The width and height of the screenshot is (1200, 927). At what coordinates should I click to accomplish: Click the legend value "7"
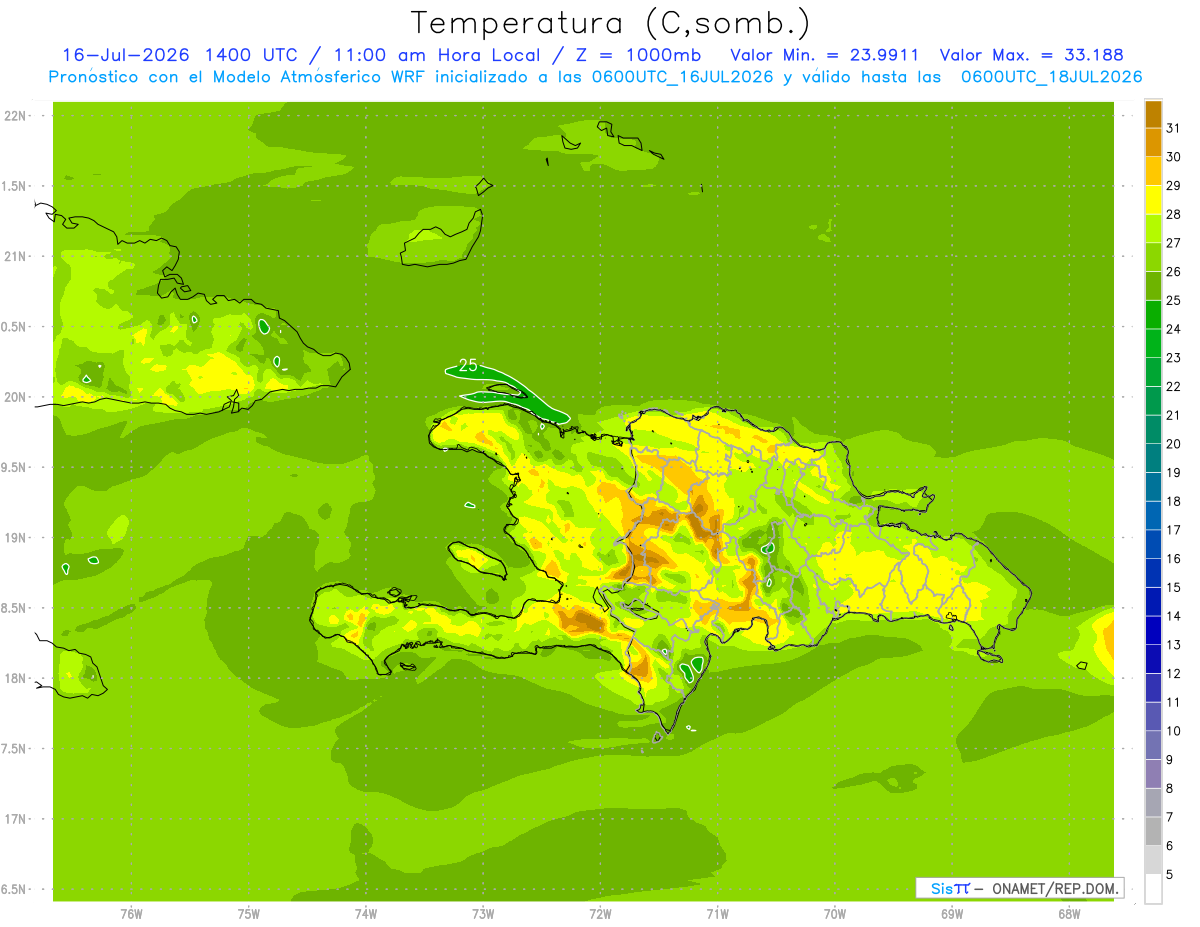(x=1170, y=817)
